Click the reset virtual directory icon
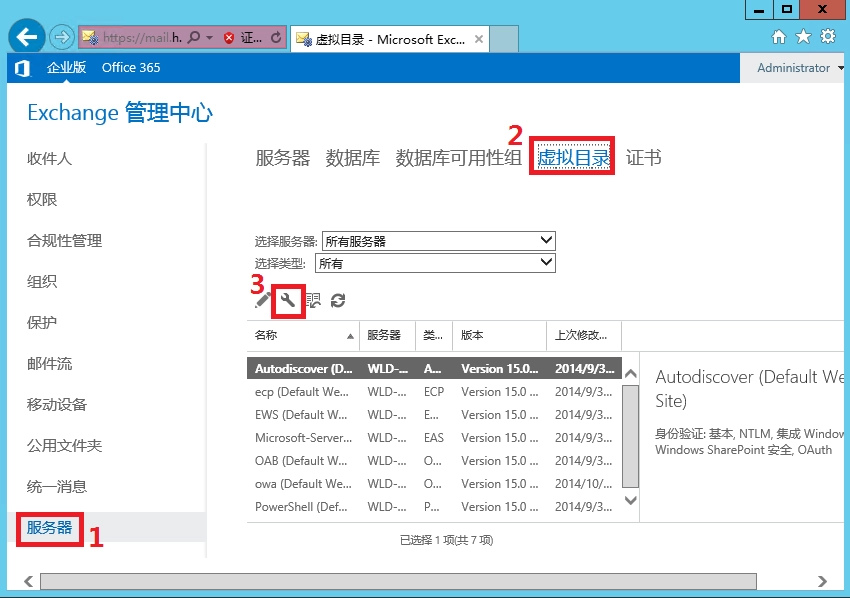The height and width of the screenshot is (598, 850). click(x=313, y=300)
